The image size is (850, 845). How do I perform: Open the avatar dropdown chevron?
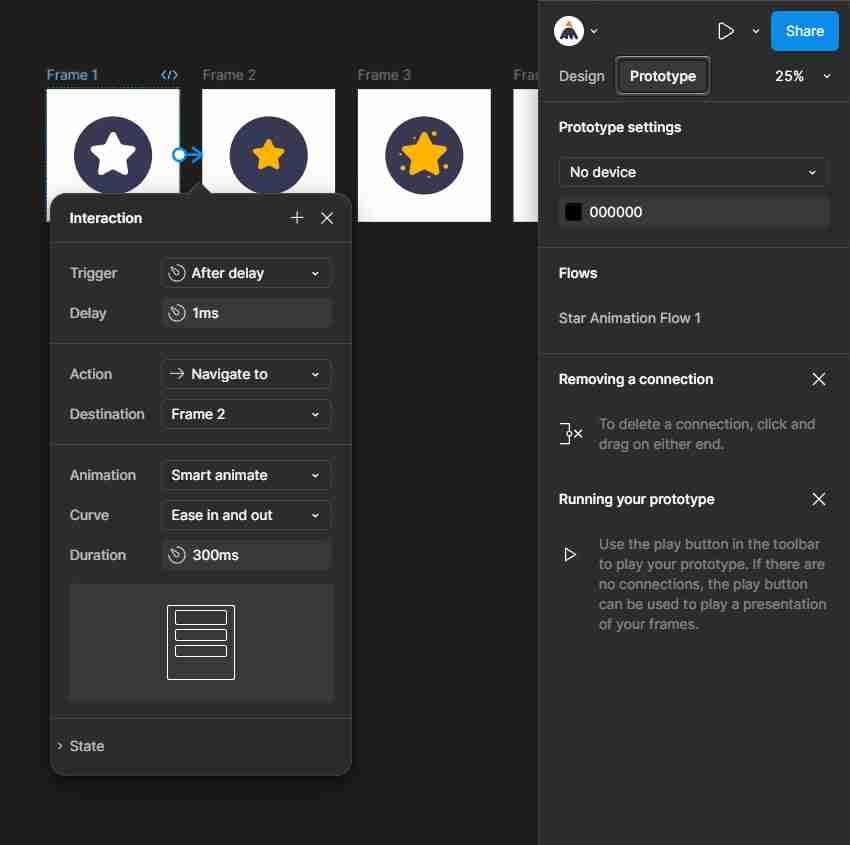[x=594, y=31]
